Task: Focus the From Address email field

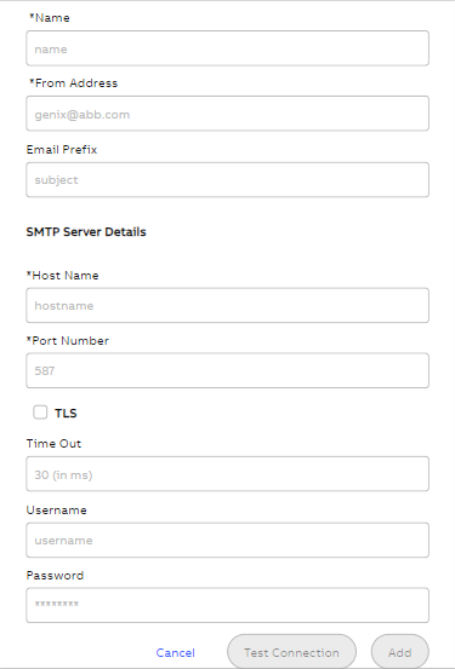Action: click(228, 113)
